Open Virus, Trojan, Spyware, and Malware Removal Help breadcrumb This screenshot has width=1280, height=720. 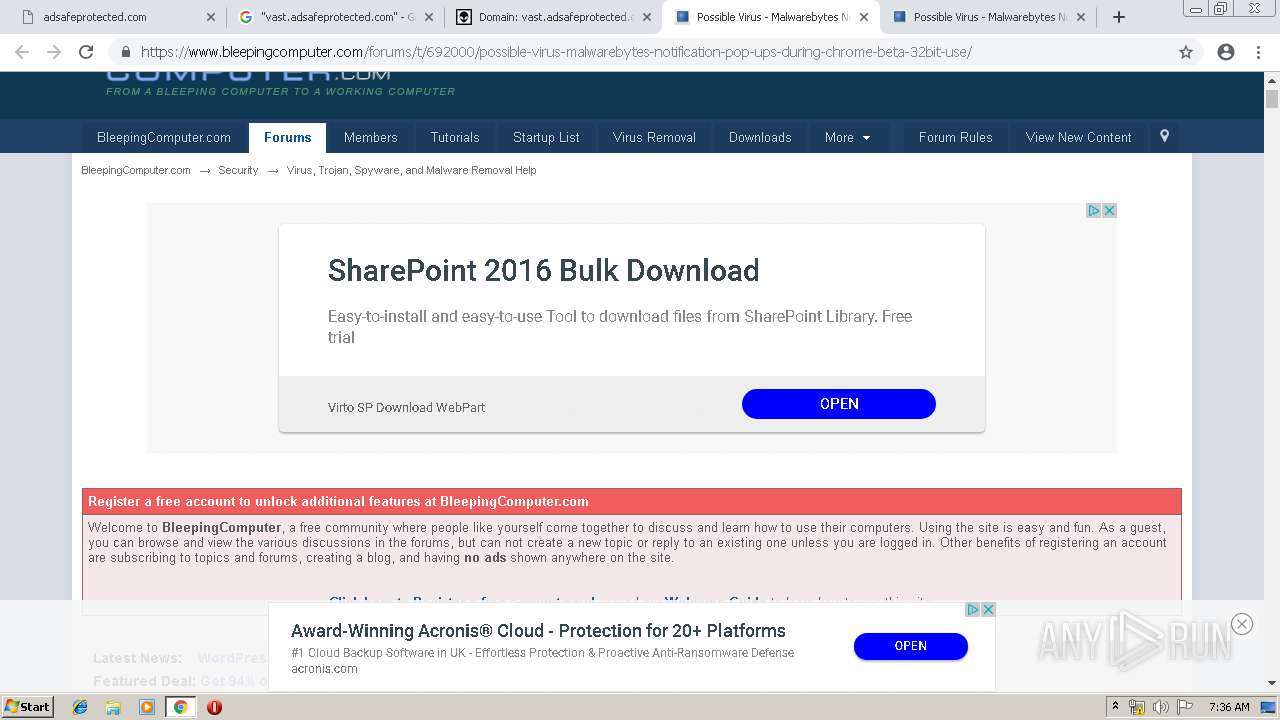click(412, 170)
